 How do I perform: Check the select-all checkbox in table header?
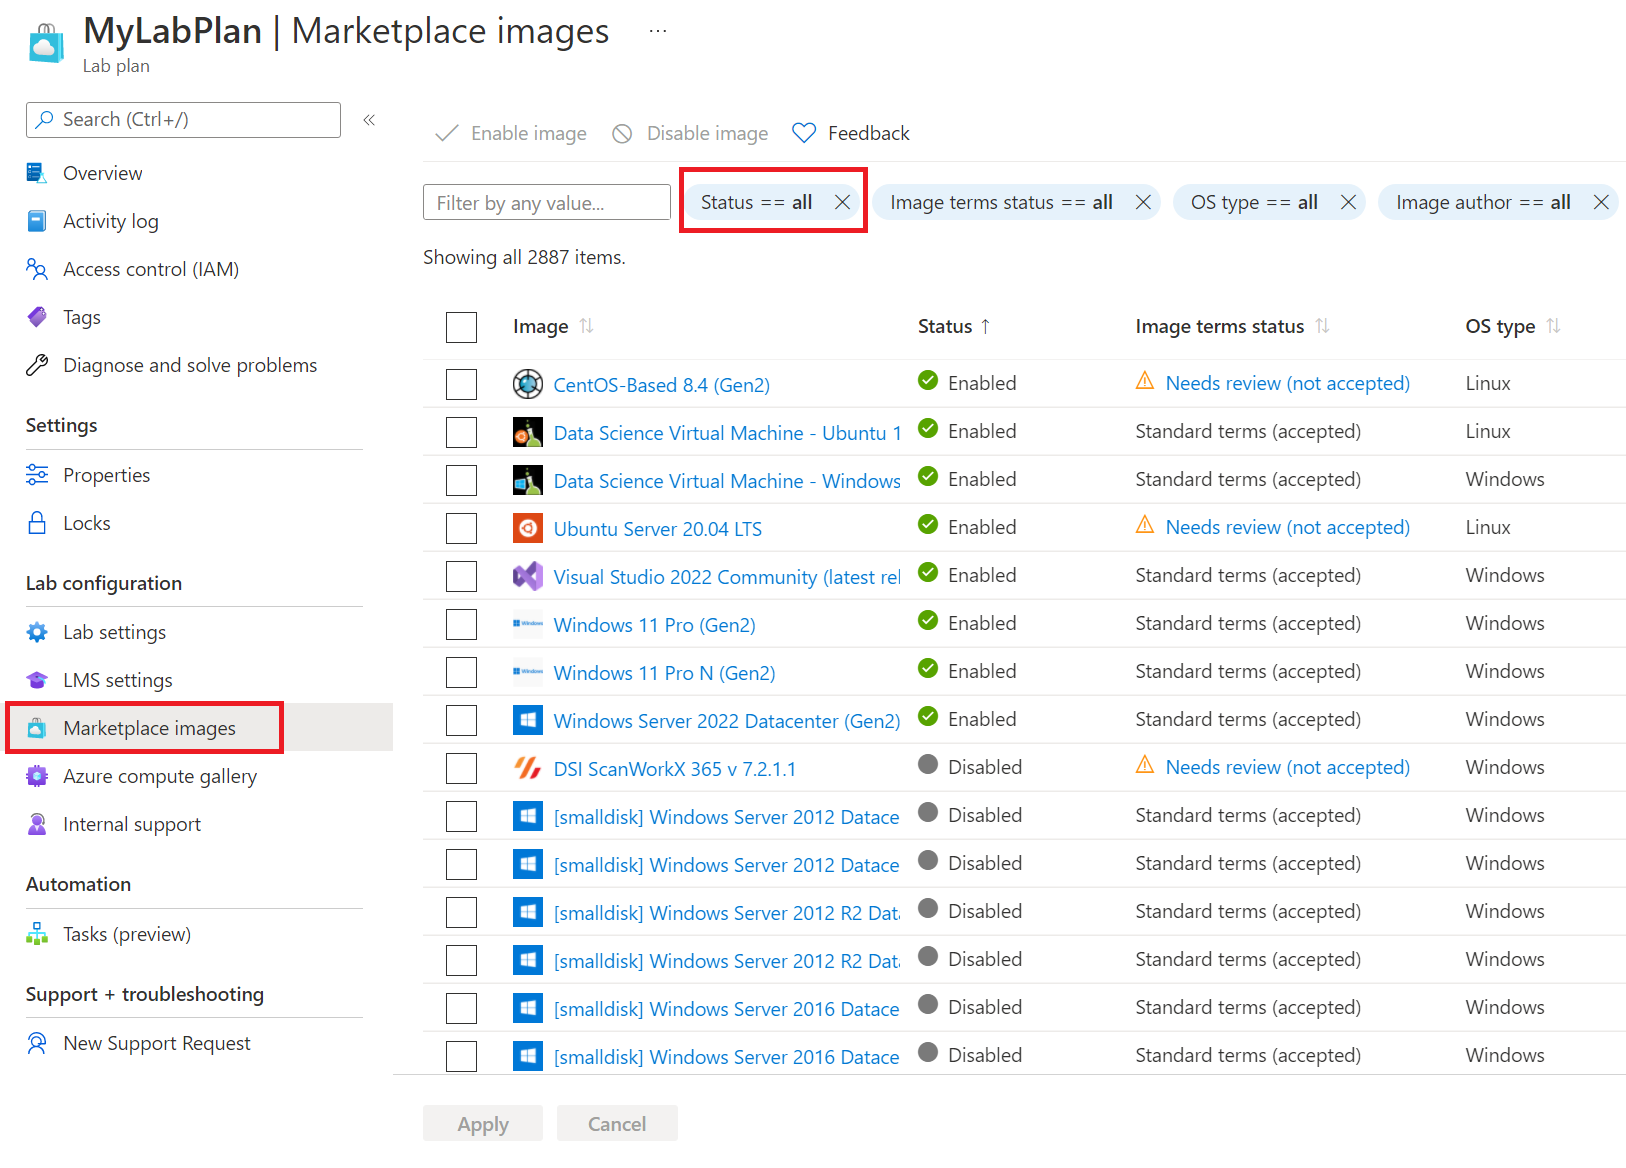tap(461, 327)
